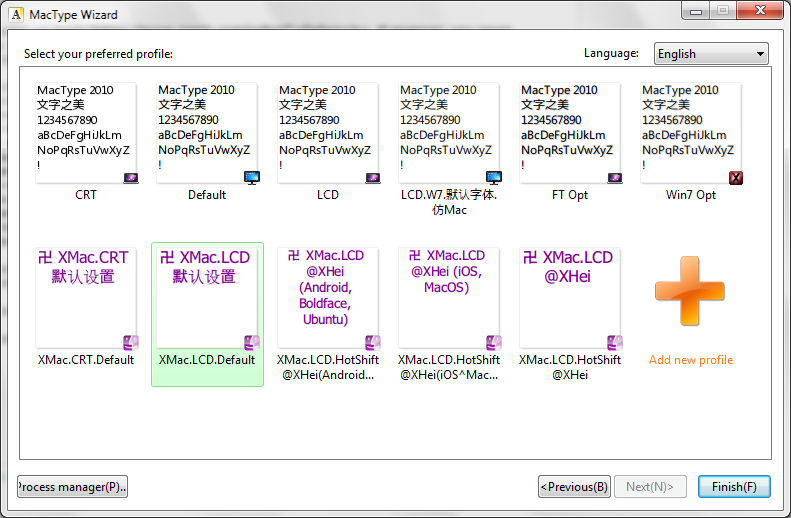Select the FT Opt profile thumbnail

tap(570, 133)
